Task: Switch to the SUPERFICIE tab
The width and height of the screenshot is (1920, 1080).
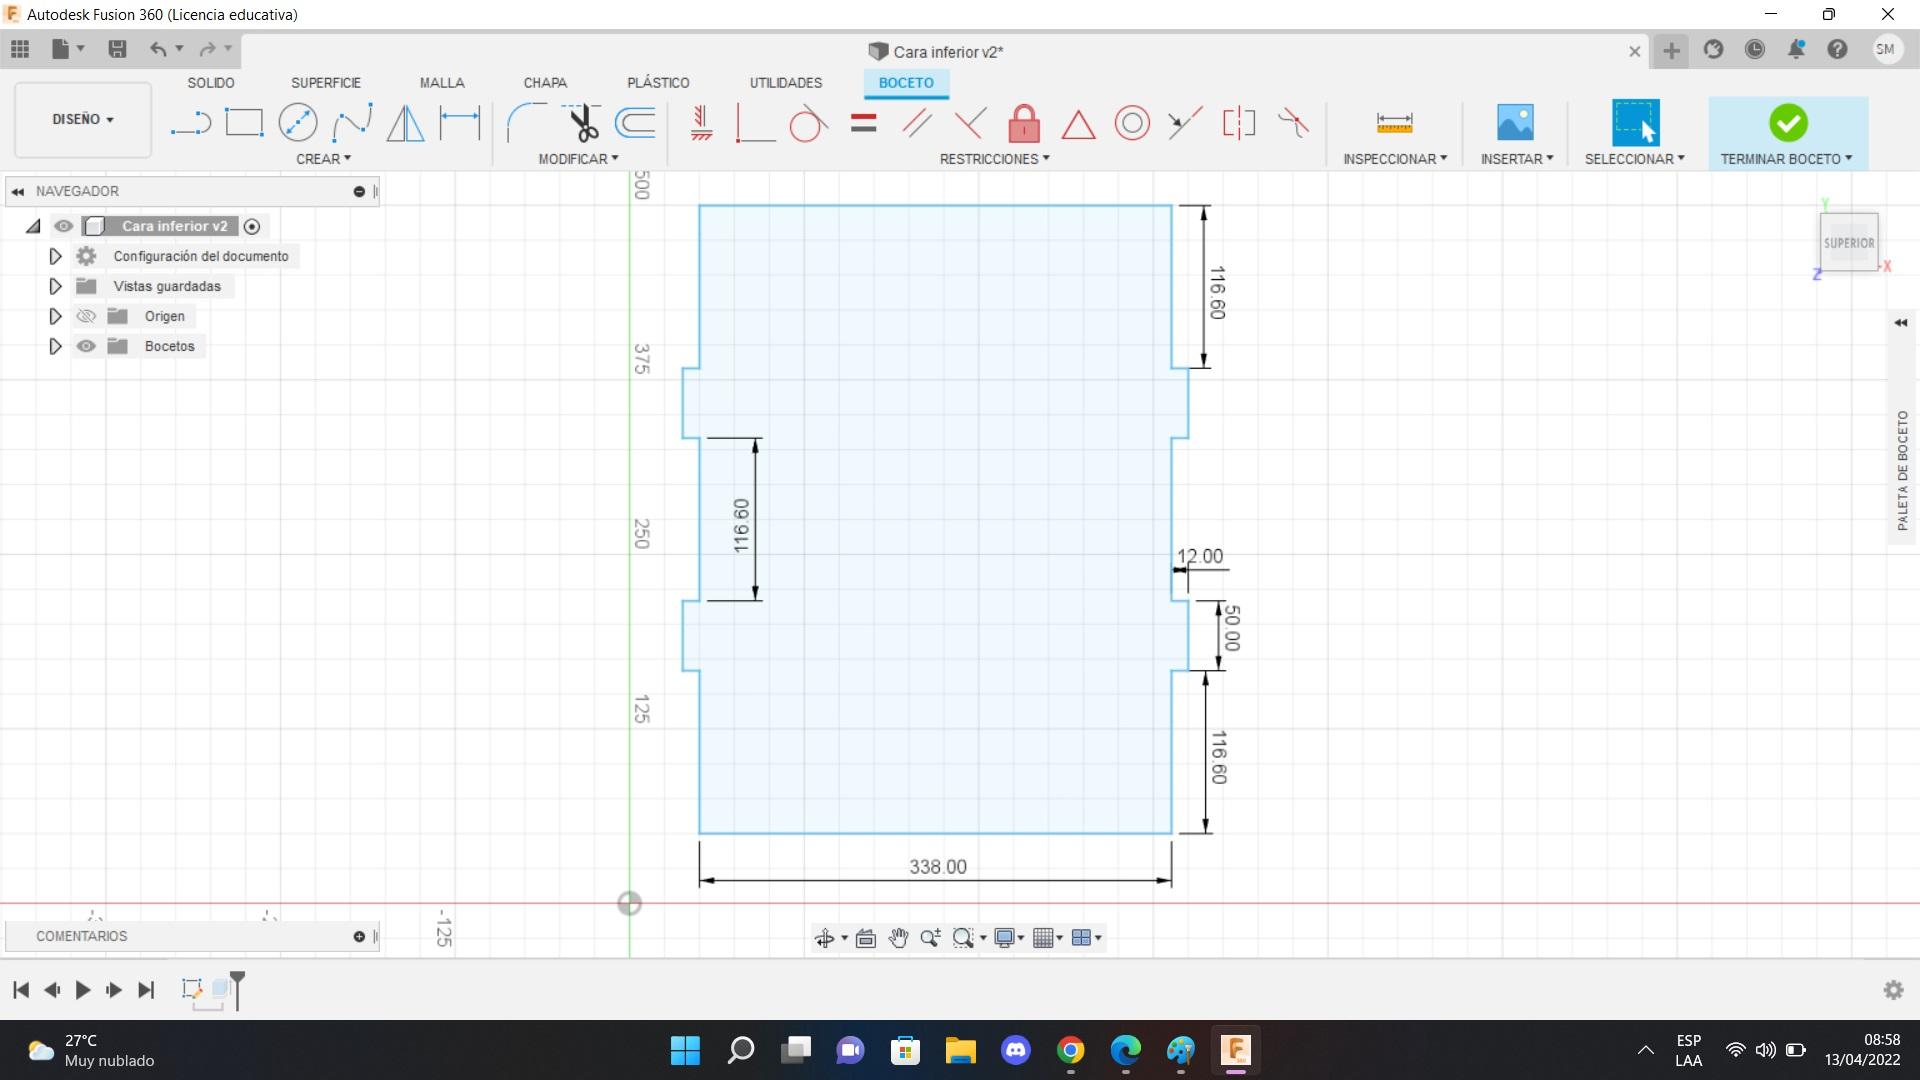Action: coord(325,83)
